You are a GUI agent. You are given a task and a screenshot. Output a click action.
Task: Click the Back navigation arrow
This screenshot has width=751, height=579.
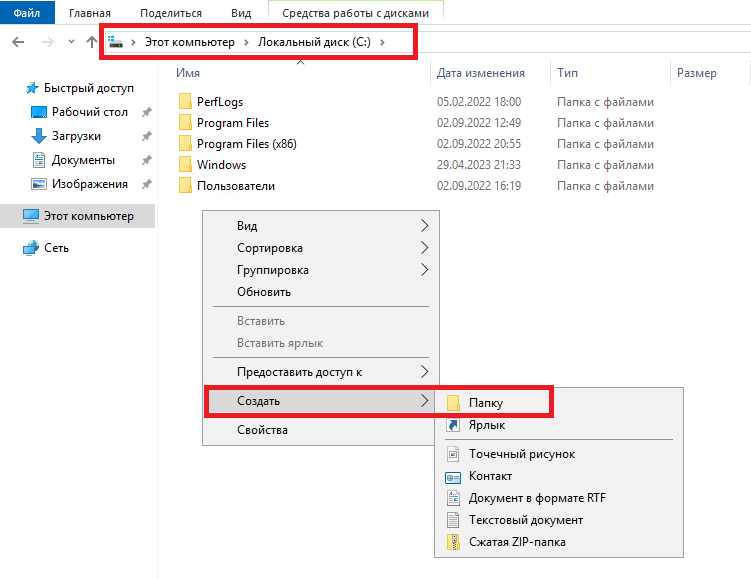coord(18,42)
